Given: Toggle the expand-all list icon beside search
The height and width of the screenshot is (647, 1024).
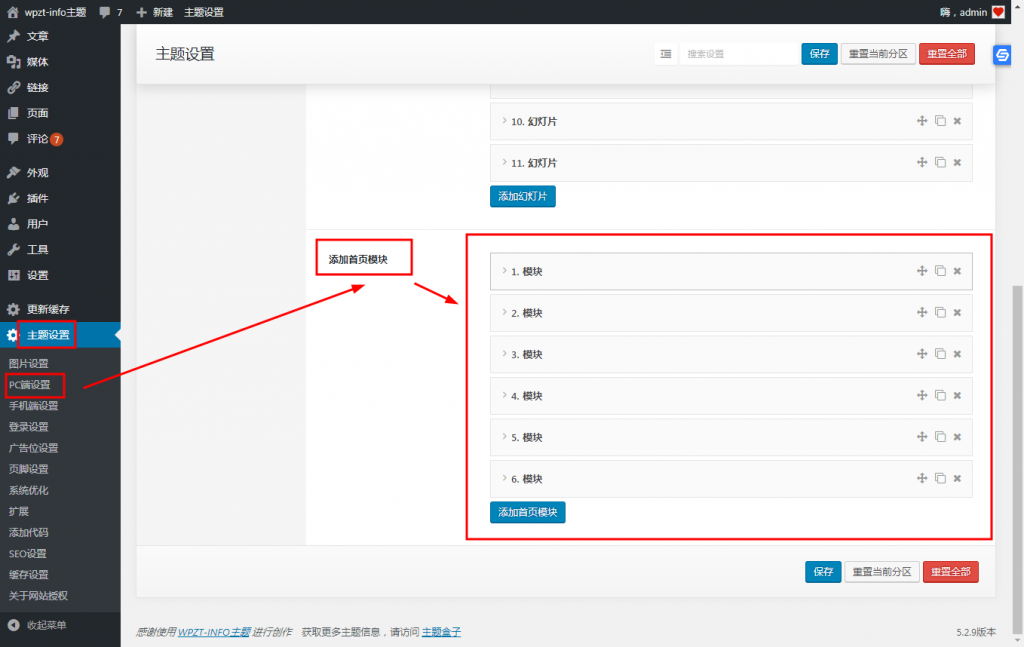Looking at the screenshot, I should tap(665, 54).
